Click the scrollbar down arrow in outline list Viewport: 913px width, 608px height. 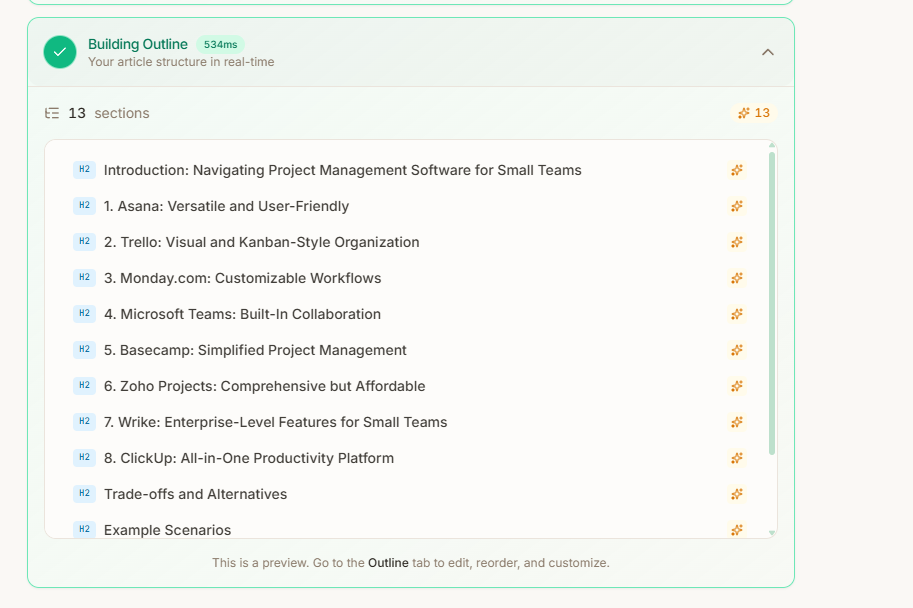tap(771, 533)
